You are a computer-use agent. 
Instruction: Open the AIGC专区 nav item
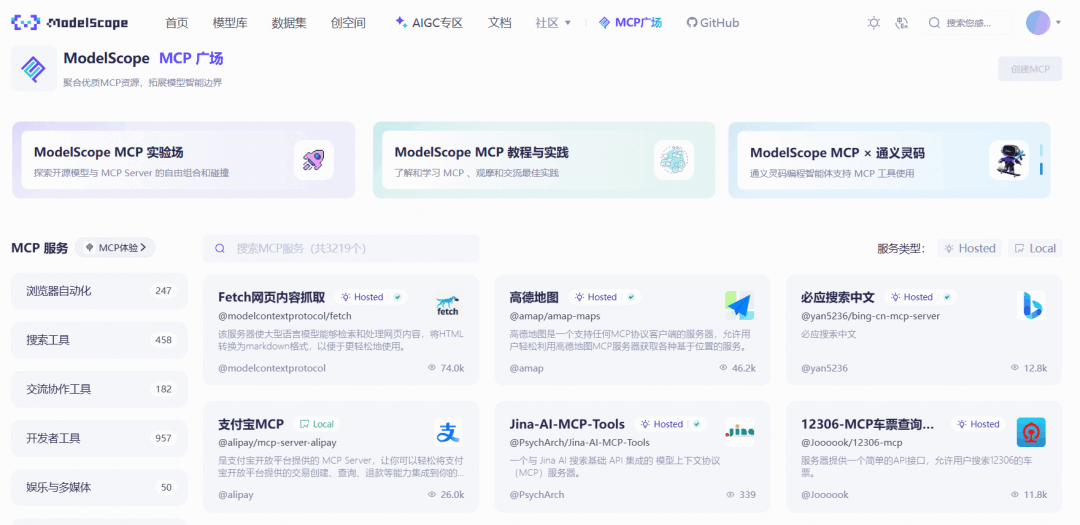click(x=428, y=23)
